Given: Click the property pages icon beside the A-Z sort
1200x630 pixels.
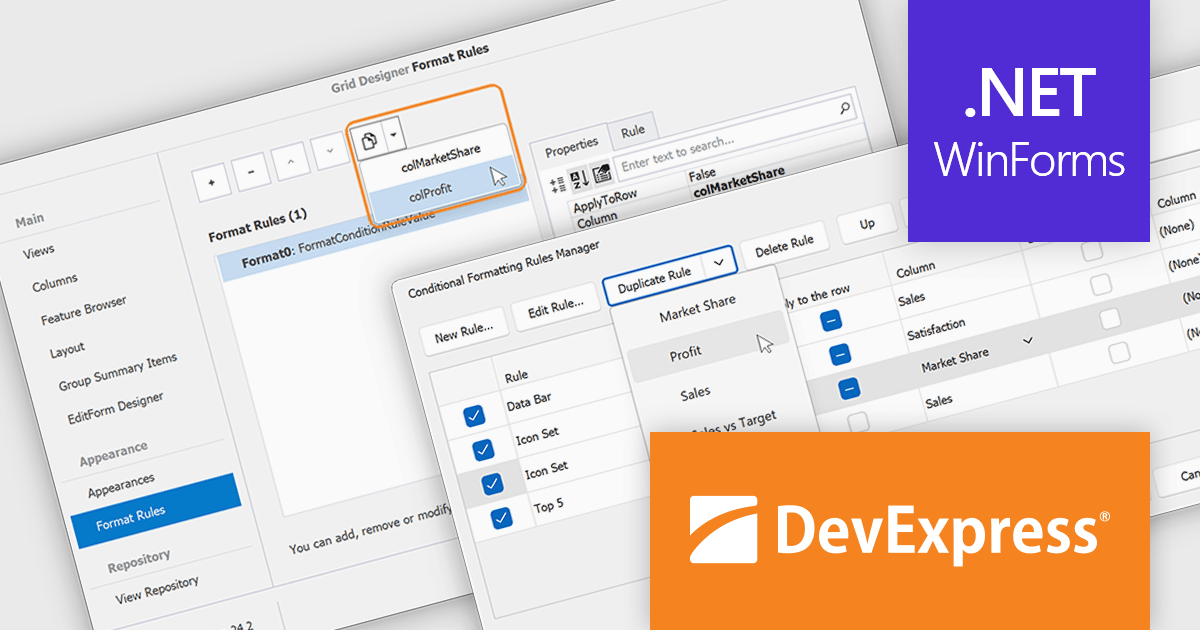Looking at the screenshot, I should click(x=602, y=173).
